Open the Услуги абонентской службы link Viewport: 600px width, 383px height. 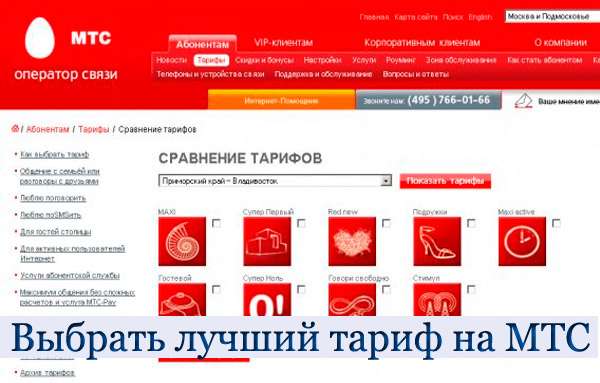click(x=70, y=275)
